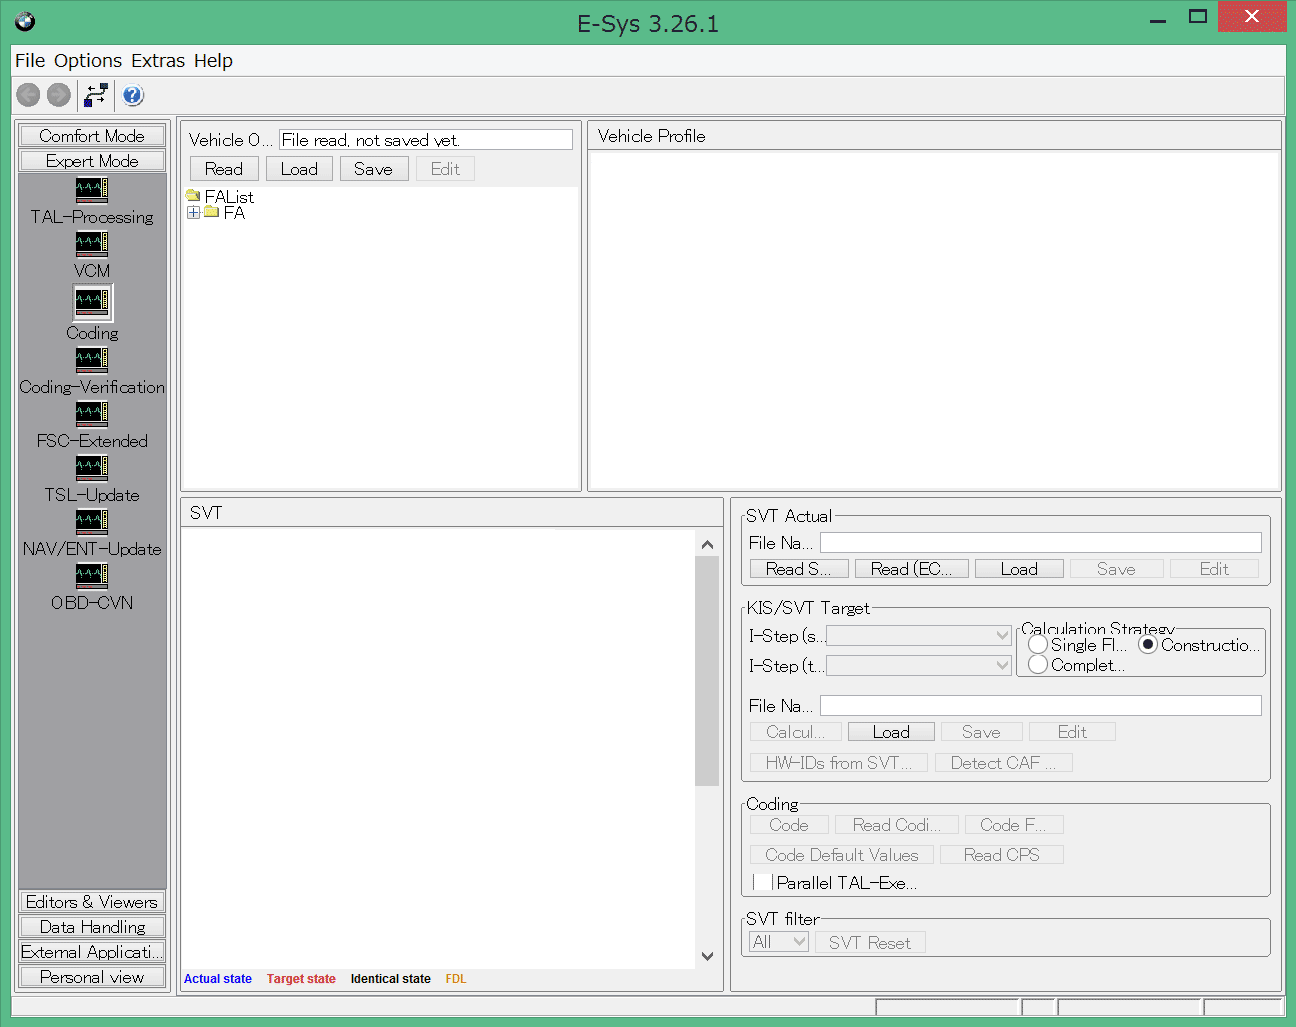1296x1027 pixels.
Task: Open the help question mark icon
Action: [x=133, y=95]
